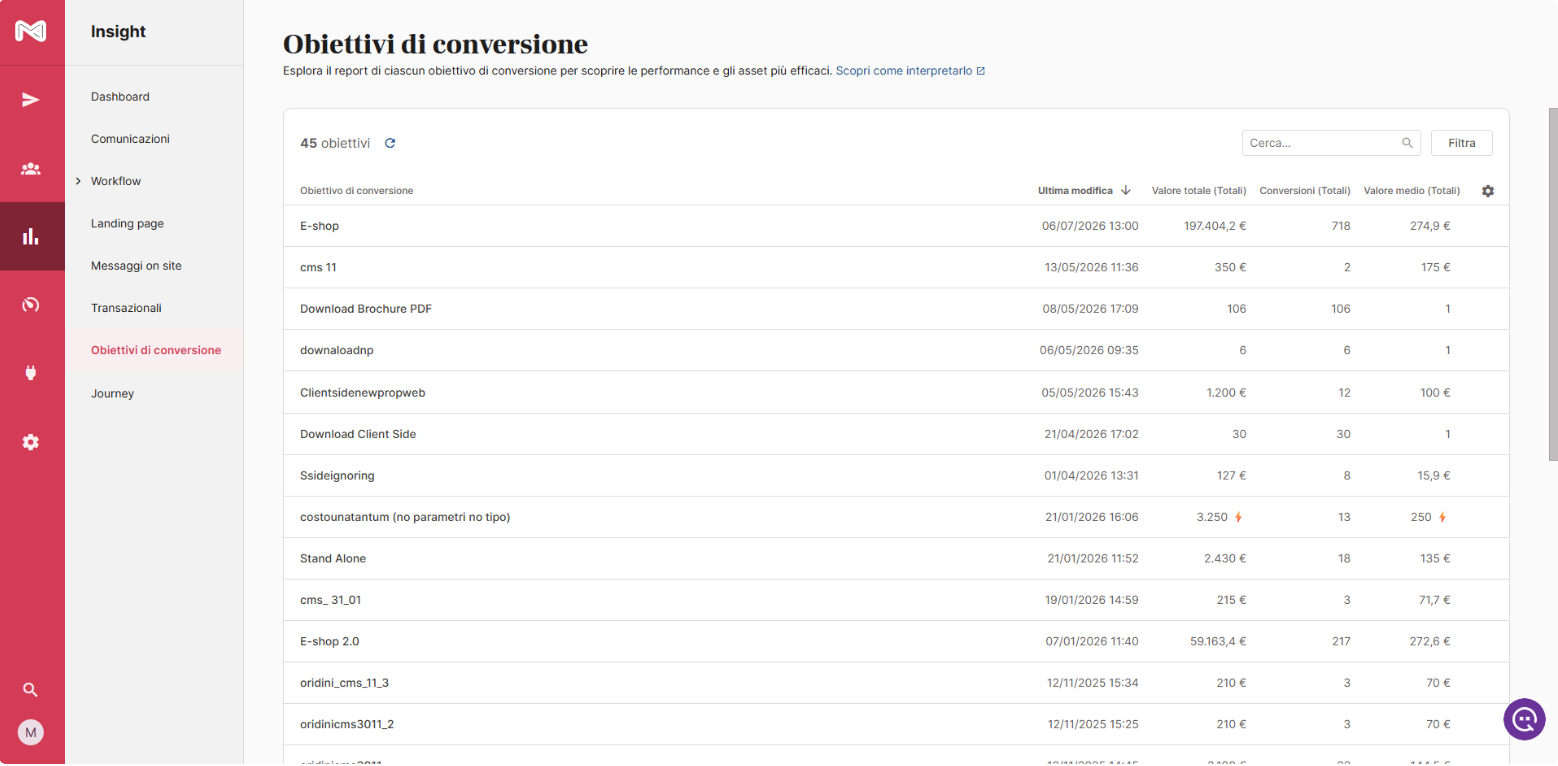The image size is (1558, 766).
Task: Click the 1.200 € total value cell
Action: coord(1227,393)
